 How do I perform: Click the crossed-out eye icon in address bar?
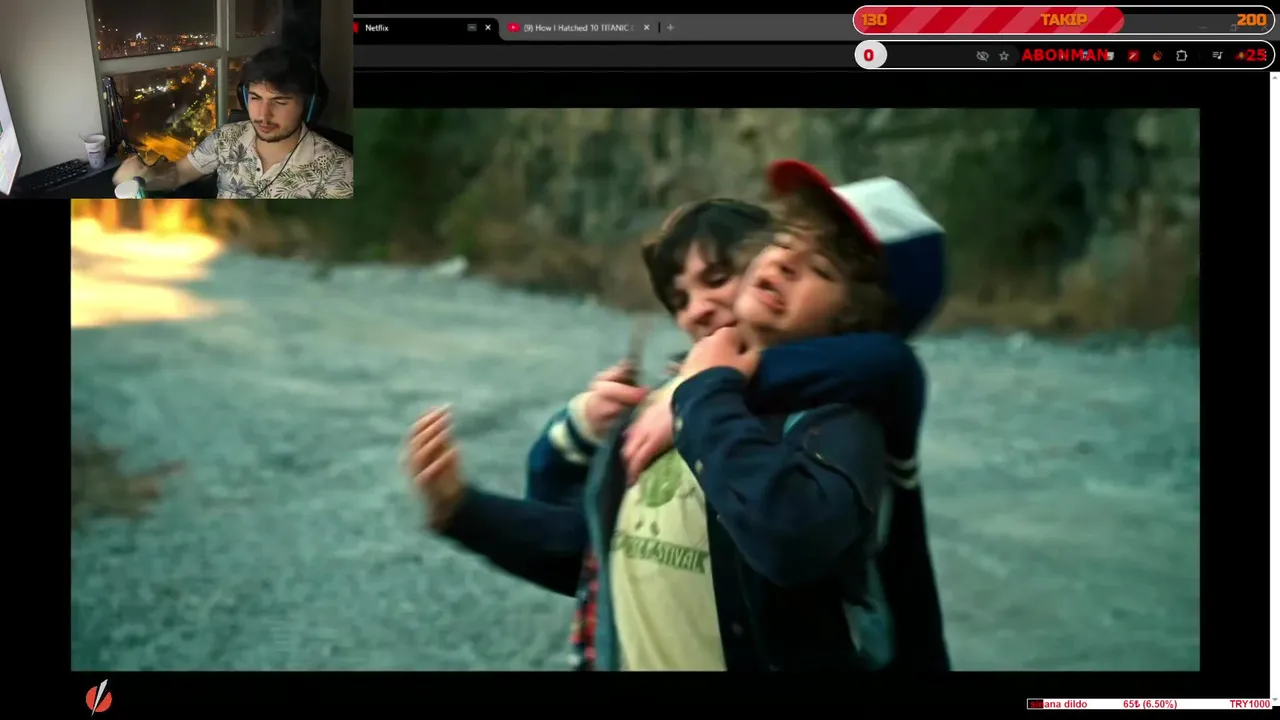click(x=982, y=56)
